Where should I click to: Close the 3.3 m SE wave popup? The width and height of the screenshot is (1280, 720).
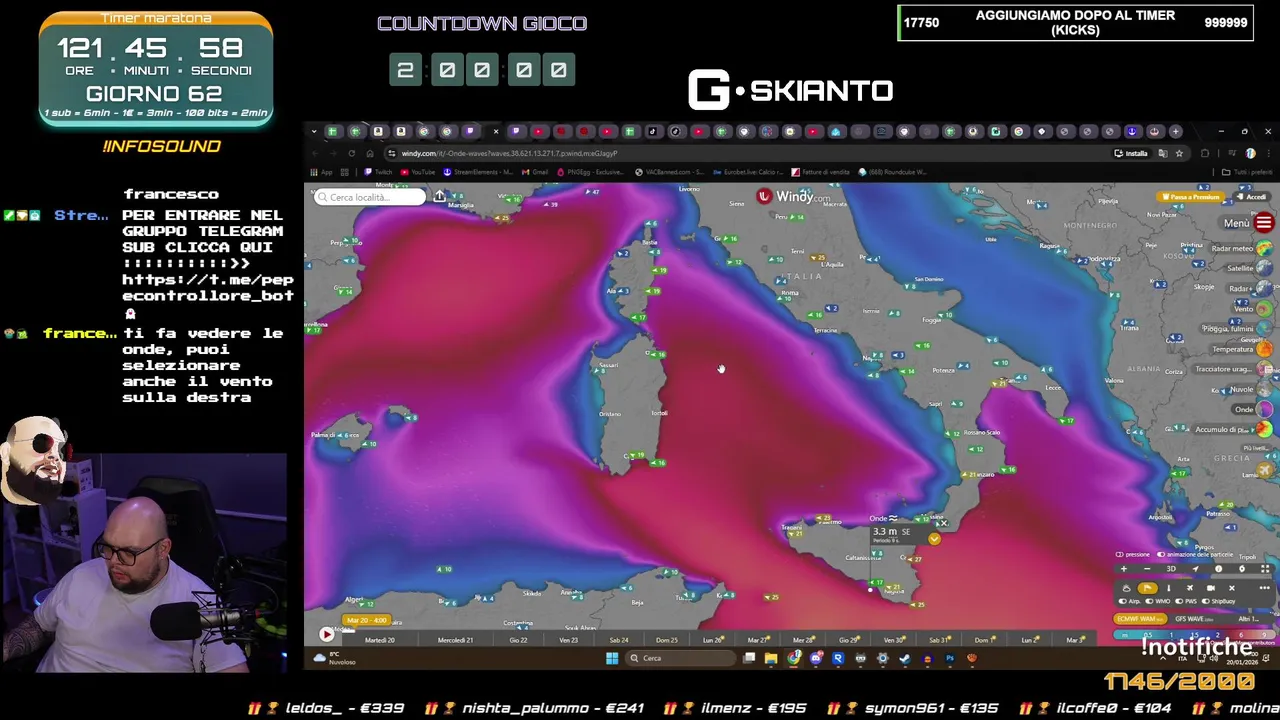coord(942,523)
